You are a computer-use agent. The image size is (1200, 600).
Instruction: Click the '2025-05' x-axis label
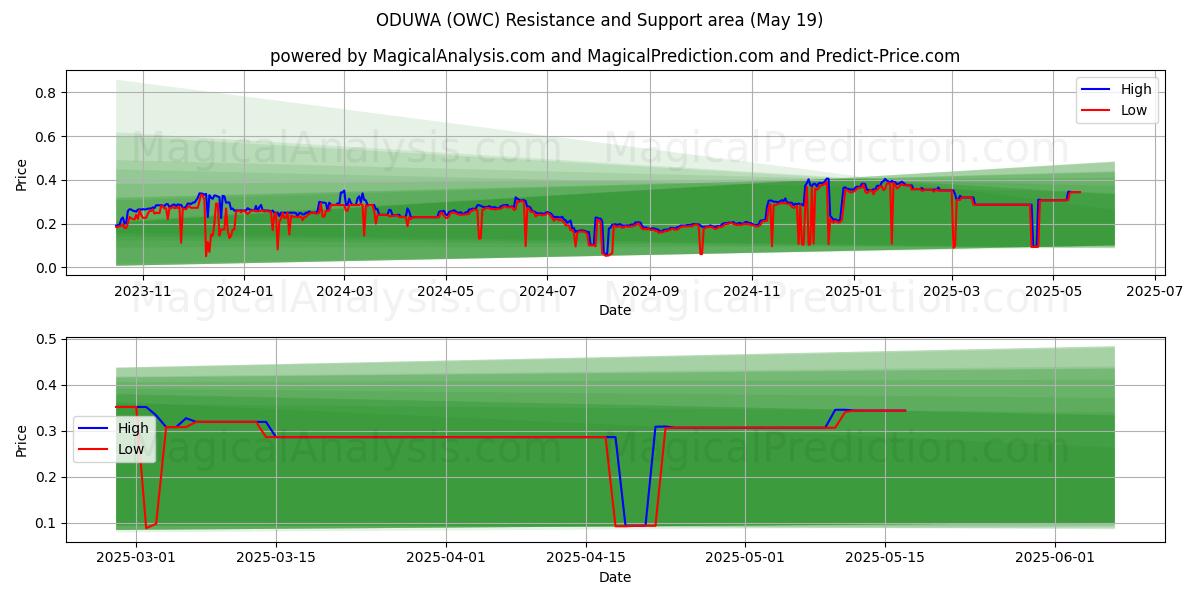[1052, 290]
